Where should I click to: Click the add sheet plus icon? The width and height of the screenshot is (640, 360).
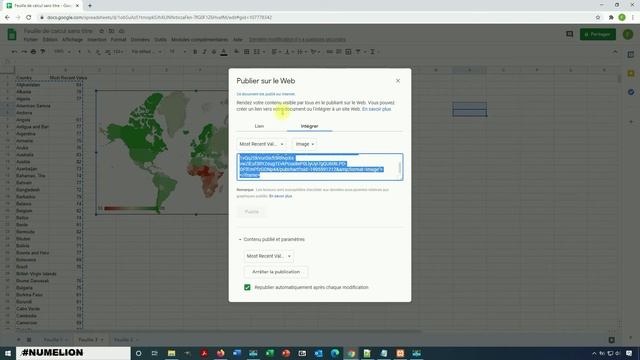coord(18,340)
